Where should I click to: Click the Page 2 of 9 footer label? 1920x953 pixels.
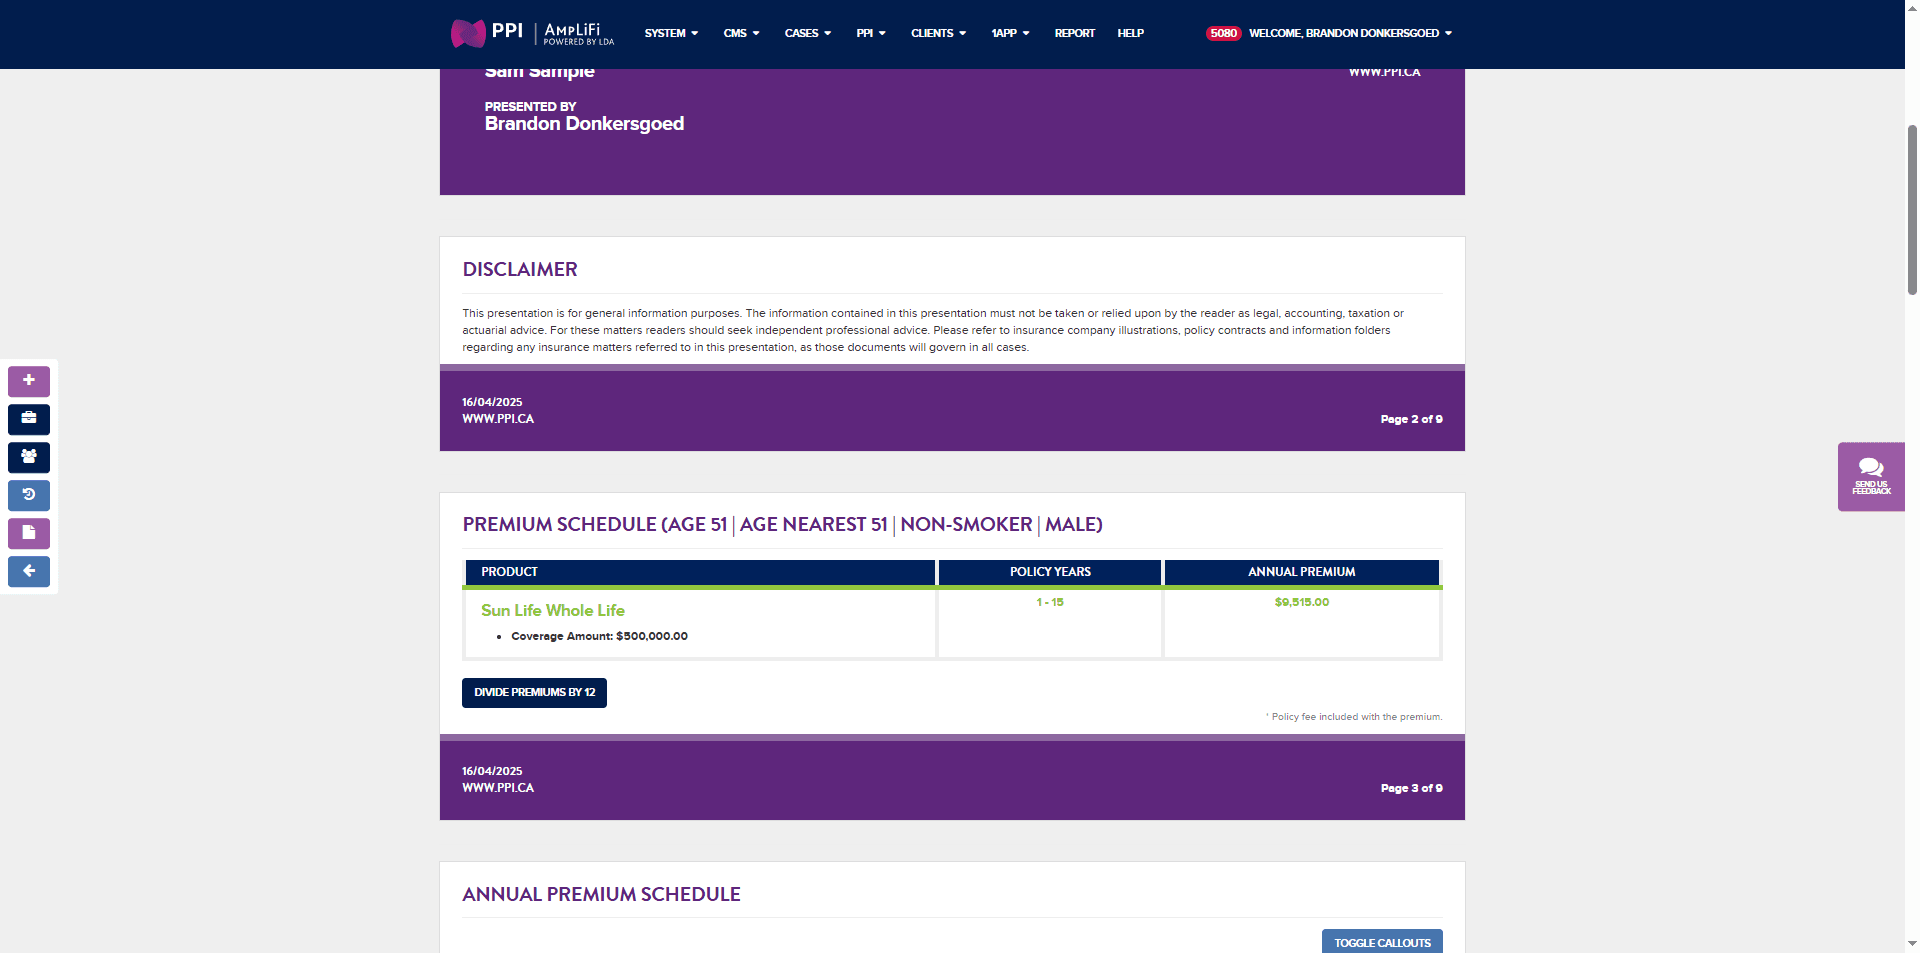1411,419
